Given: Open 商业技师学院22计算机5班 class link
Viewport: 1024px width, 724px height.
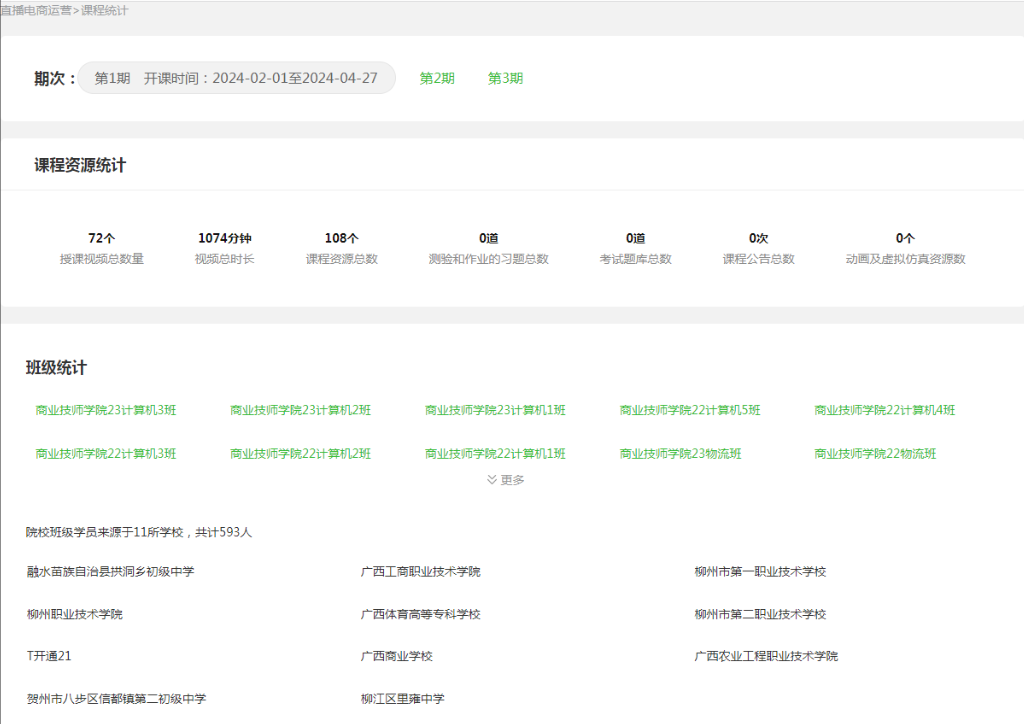Looking at the screenshot, I should (690, 410).
